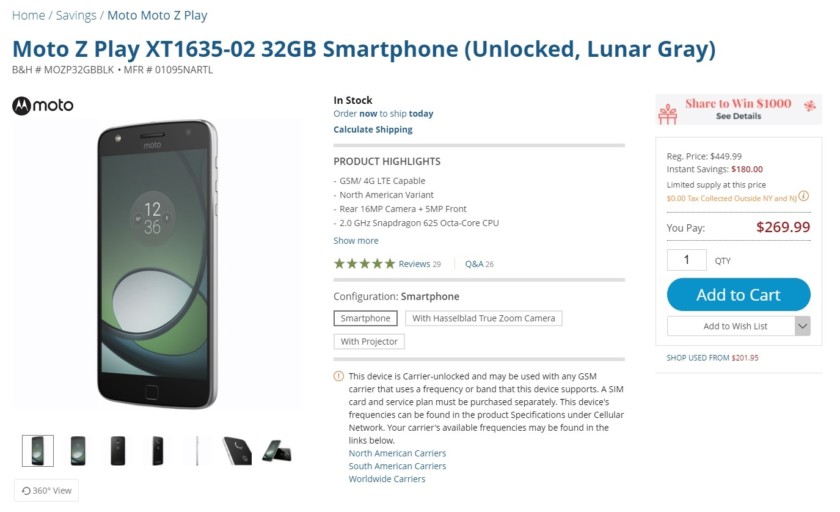Show more product highlights
The image size is (840, 512).
coord(356,240)
